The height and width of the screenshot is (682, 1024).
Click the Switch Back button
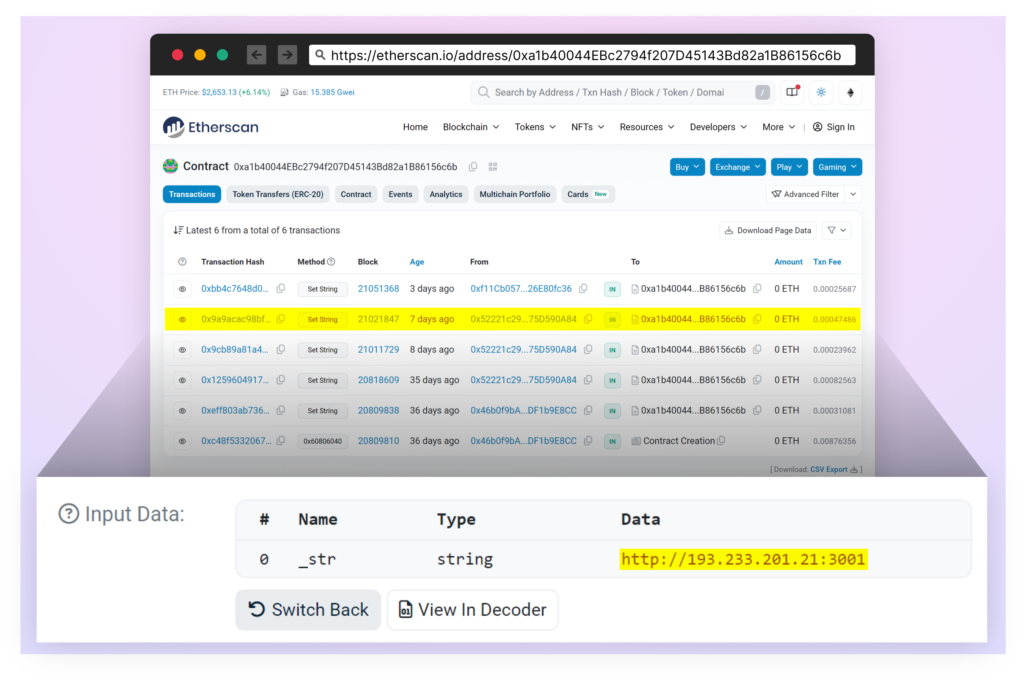(308, 609)
